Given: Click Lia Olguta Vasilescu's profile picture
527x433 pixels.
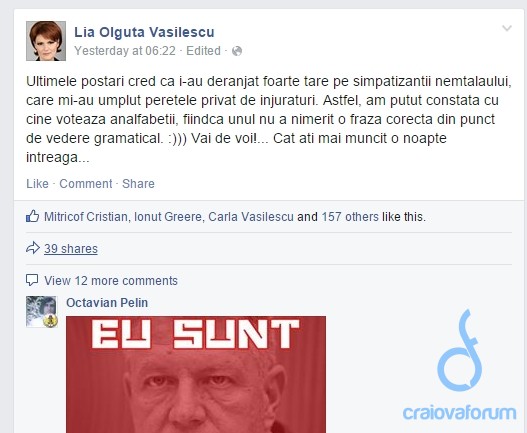Looking at the screenshot, I should [x=46, y=41].
